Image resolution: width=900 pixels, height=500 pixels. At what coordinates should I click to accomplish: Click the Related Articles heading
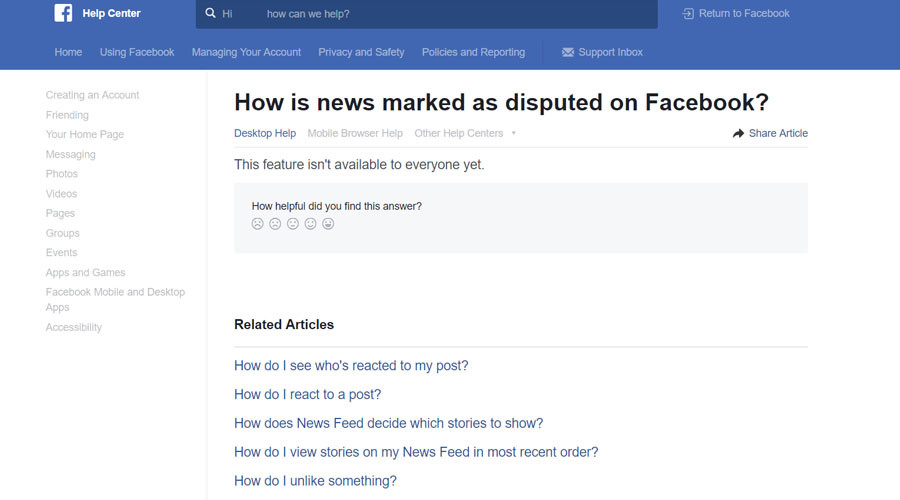point(284,324)
